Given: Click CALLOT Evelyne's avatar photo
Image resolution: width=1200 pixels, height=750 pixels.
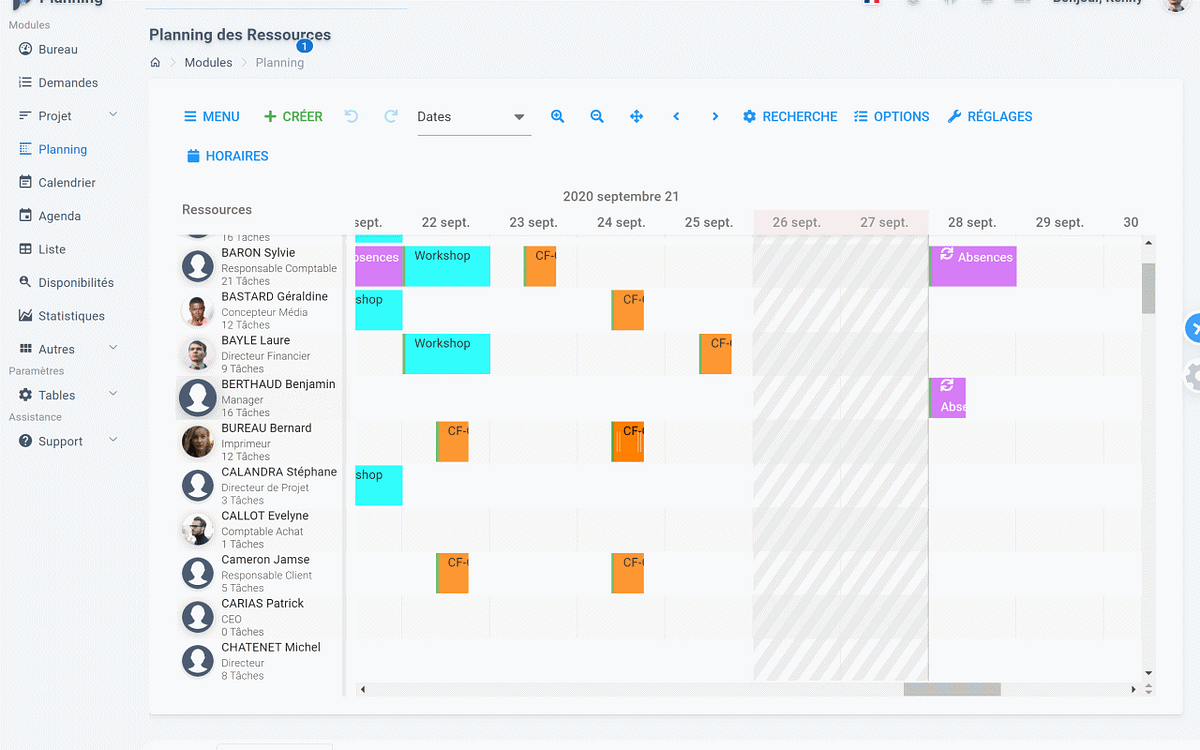Looking at the screenshot, I should [x=198, y=530].
